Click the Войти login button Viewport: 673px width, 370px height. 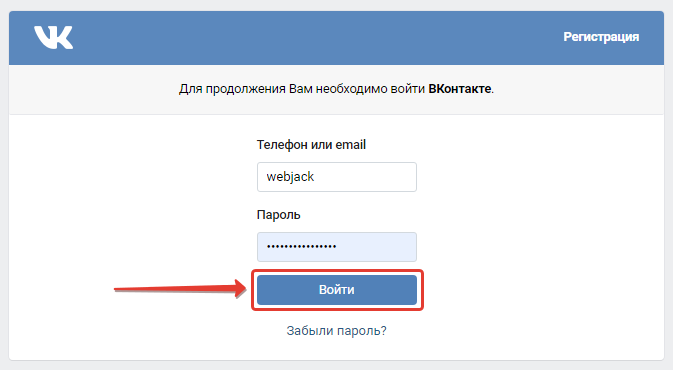(x=336, y=290)
